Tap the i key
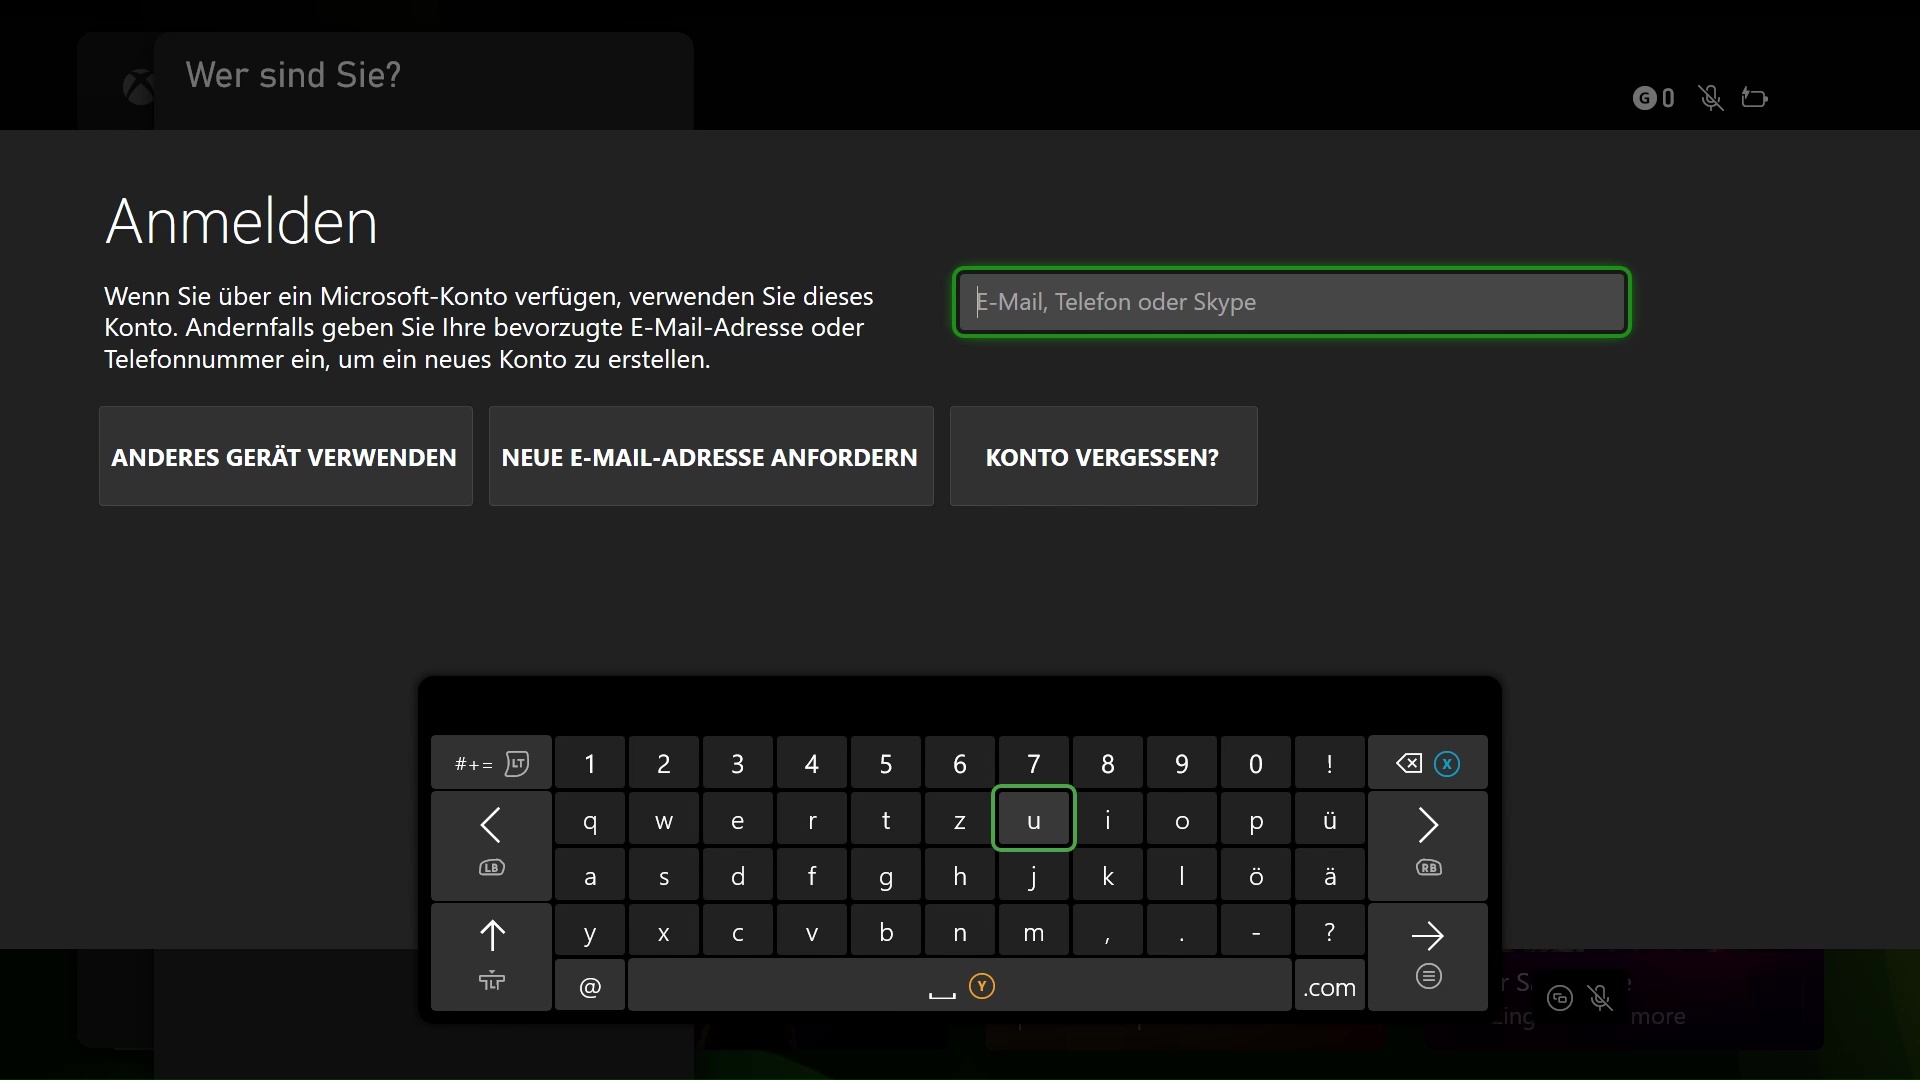This screenshot has height=1080, width=1920. (x=1108, y=819)
